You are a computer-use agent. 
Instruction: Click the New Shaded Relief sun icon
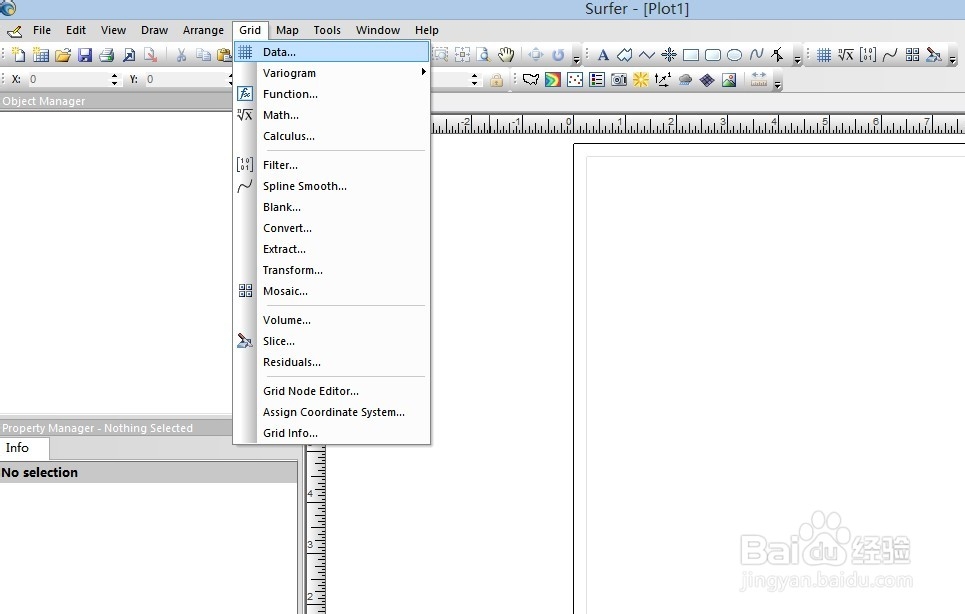tap(641, 79)
